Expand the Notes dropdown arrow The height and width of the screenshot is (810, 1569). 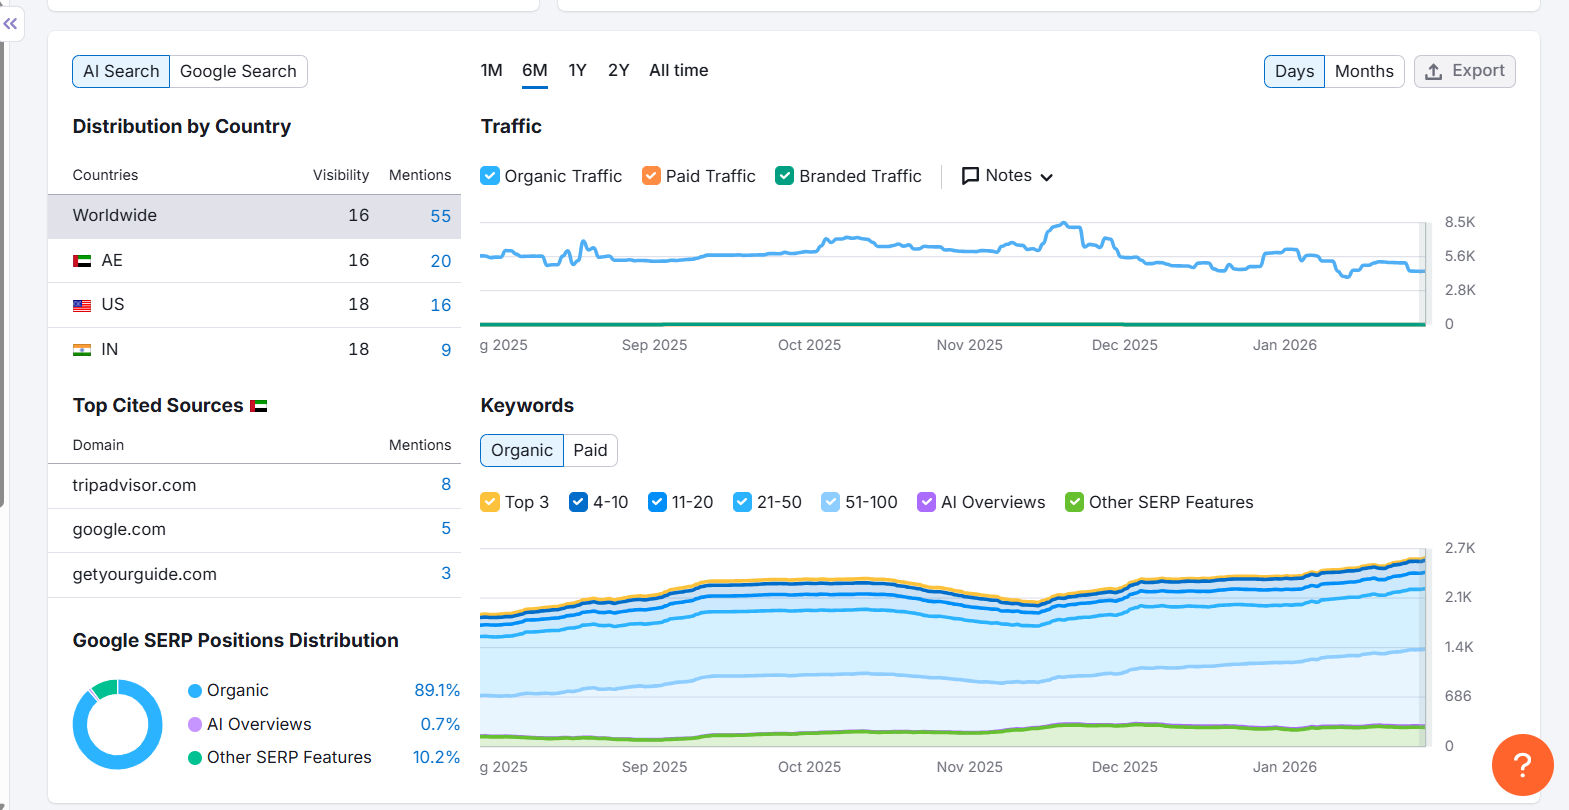coord(1047,177)
